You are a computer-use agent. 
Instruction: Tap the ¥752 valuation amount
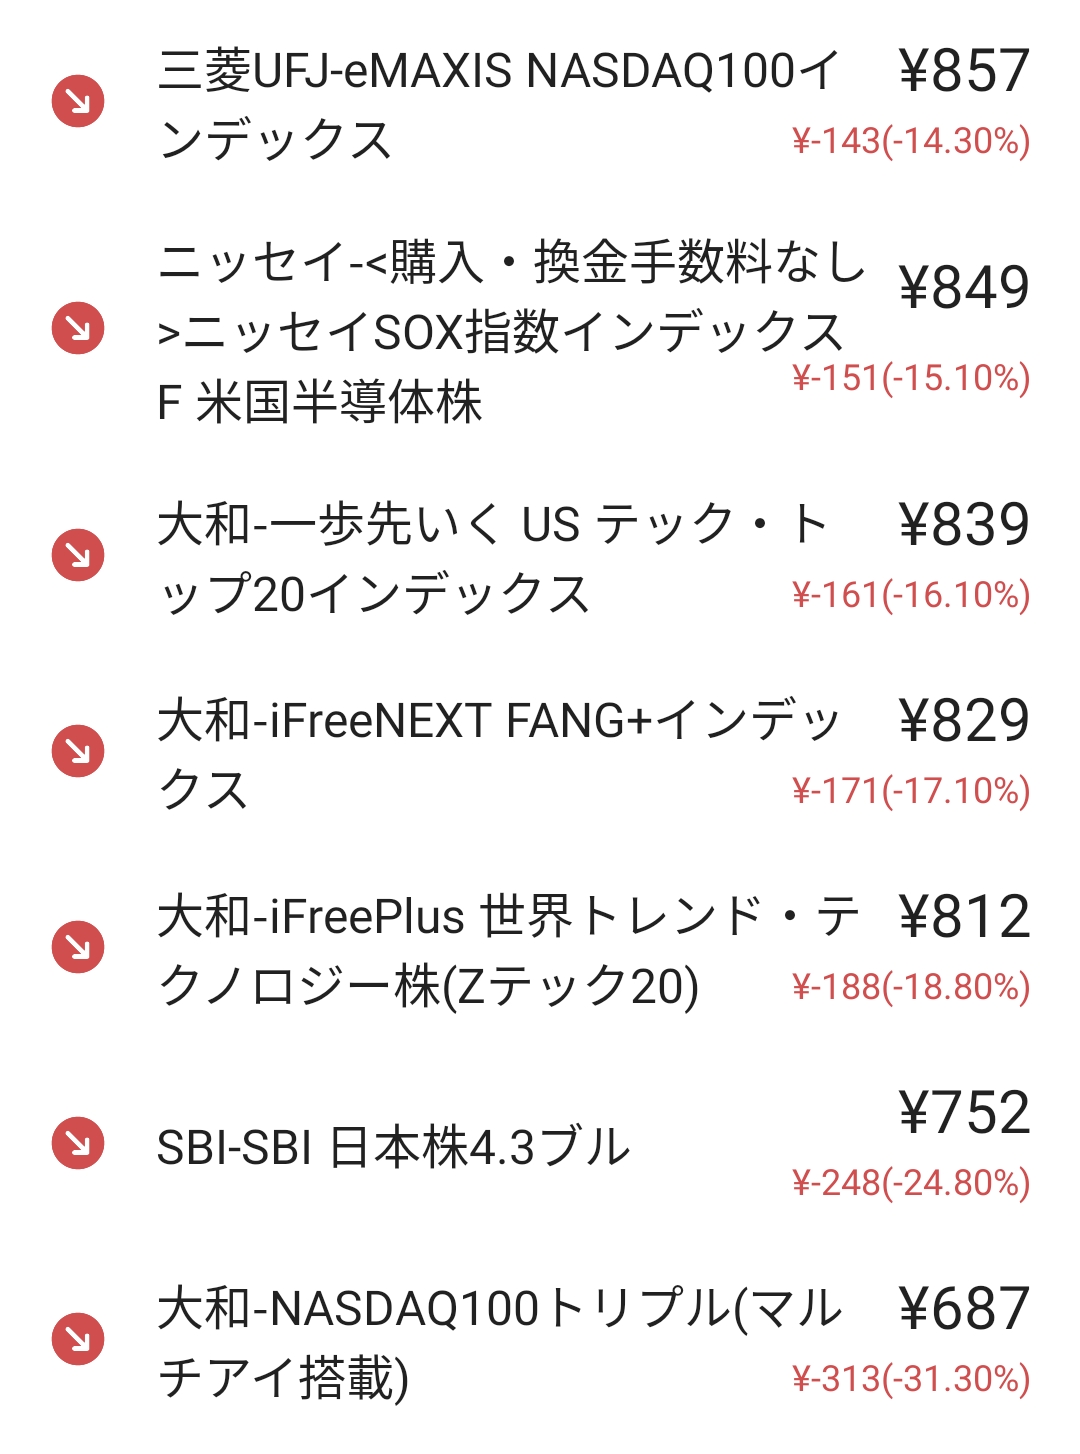point(964,1112)
